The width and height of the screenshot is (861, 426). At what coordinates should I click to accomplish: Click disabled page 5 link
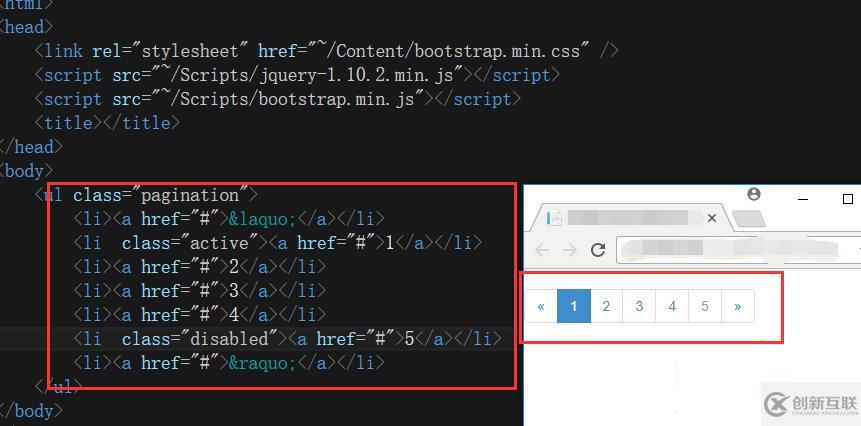coord(705,306)
